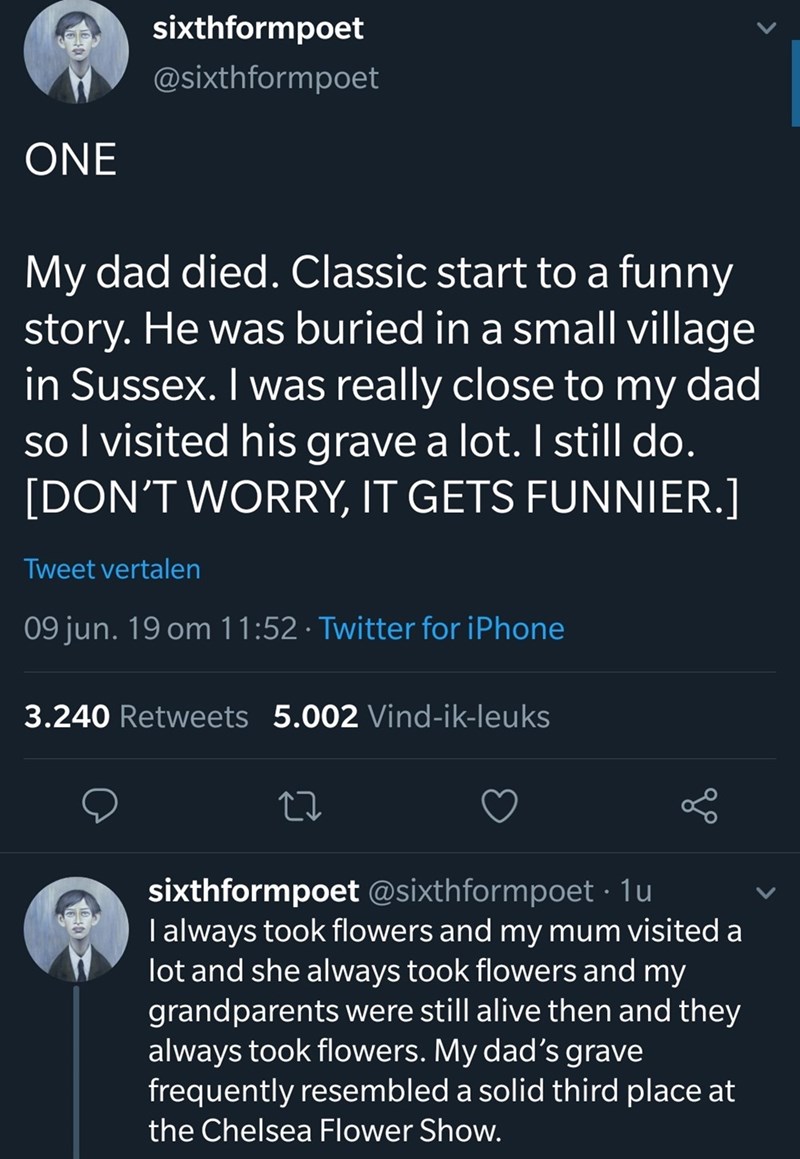Click the bold sixthformpoet name in the reply
800x1159 pixels.
coord(252,888)
